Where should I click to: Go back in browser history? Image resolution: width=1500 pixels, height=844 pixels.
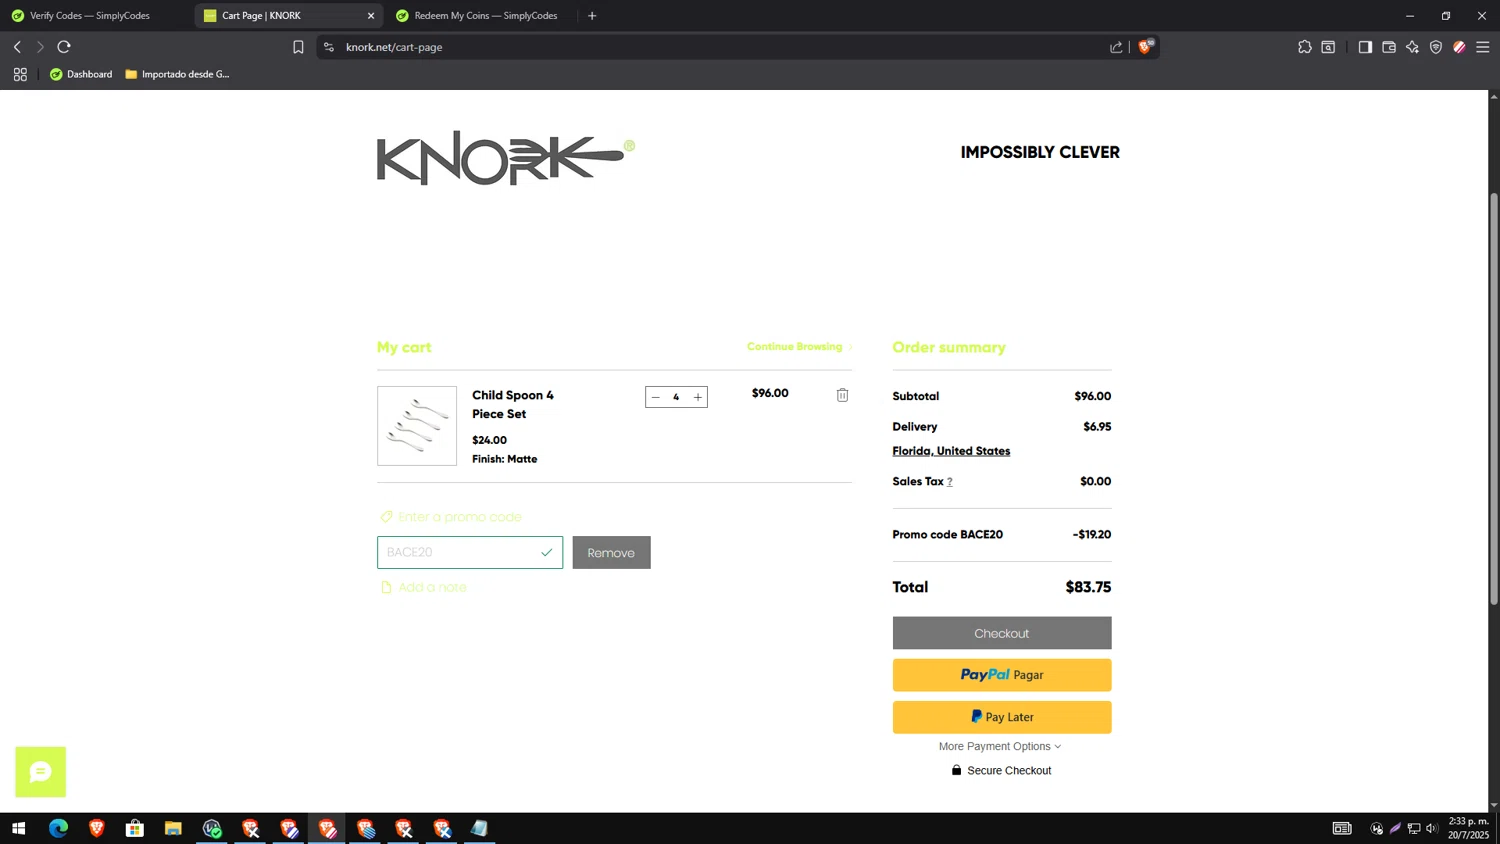[x=17, y=47]
